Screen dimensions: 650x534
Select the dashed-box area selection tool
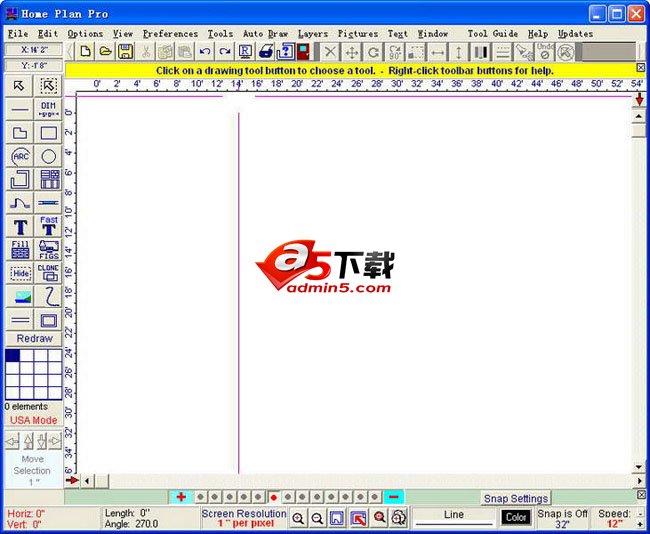click(49, 86)
